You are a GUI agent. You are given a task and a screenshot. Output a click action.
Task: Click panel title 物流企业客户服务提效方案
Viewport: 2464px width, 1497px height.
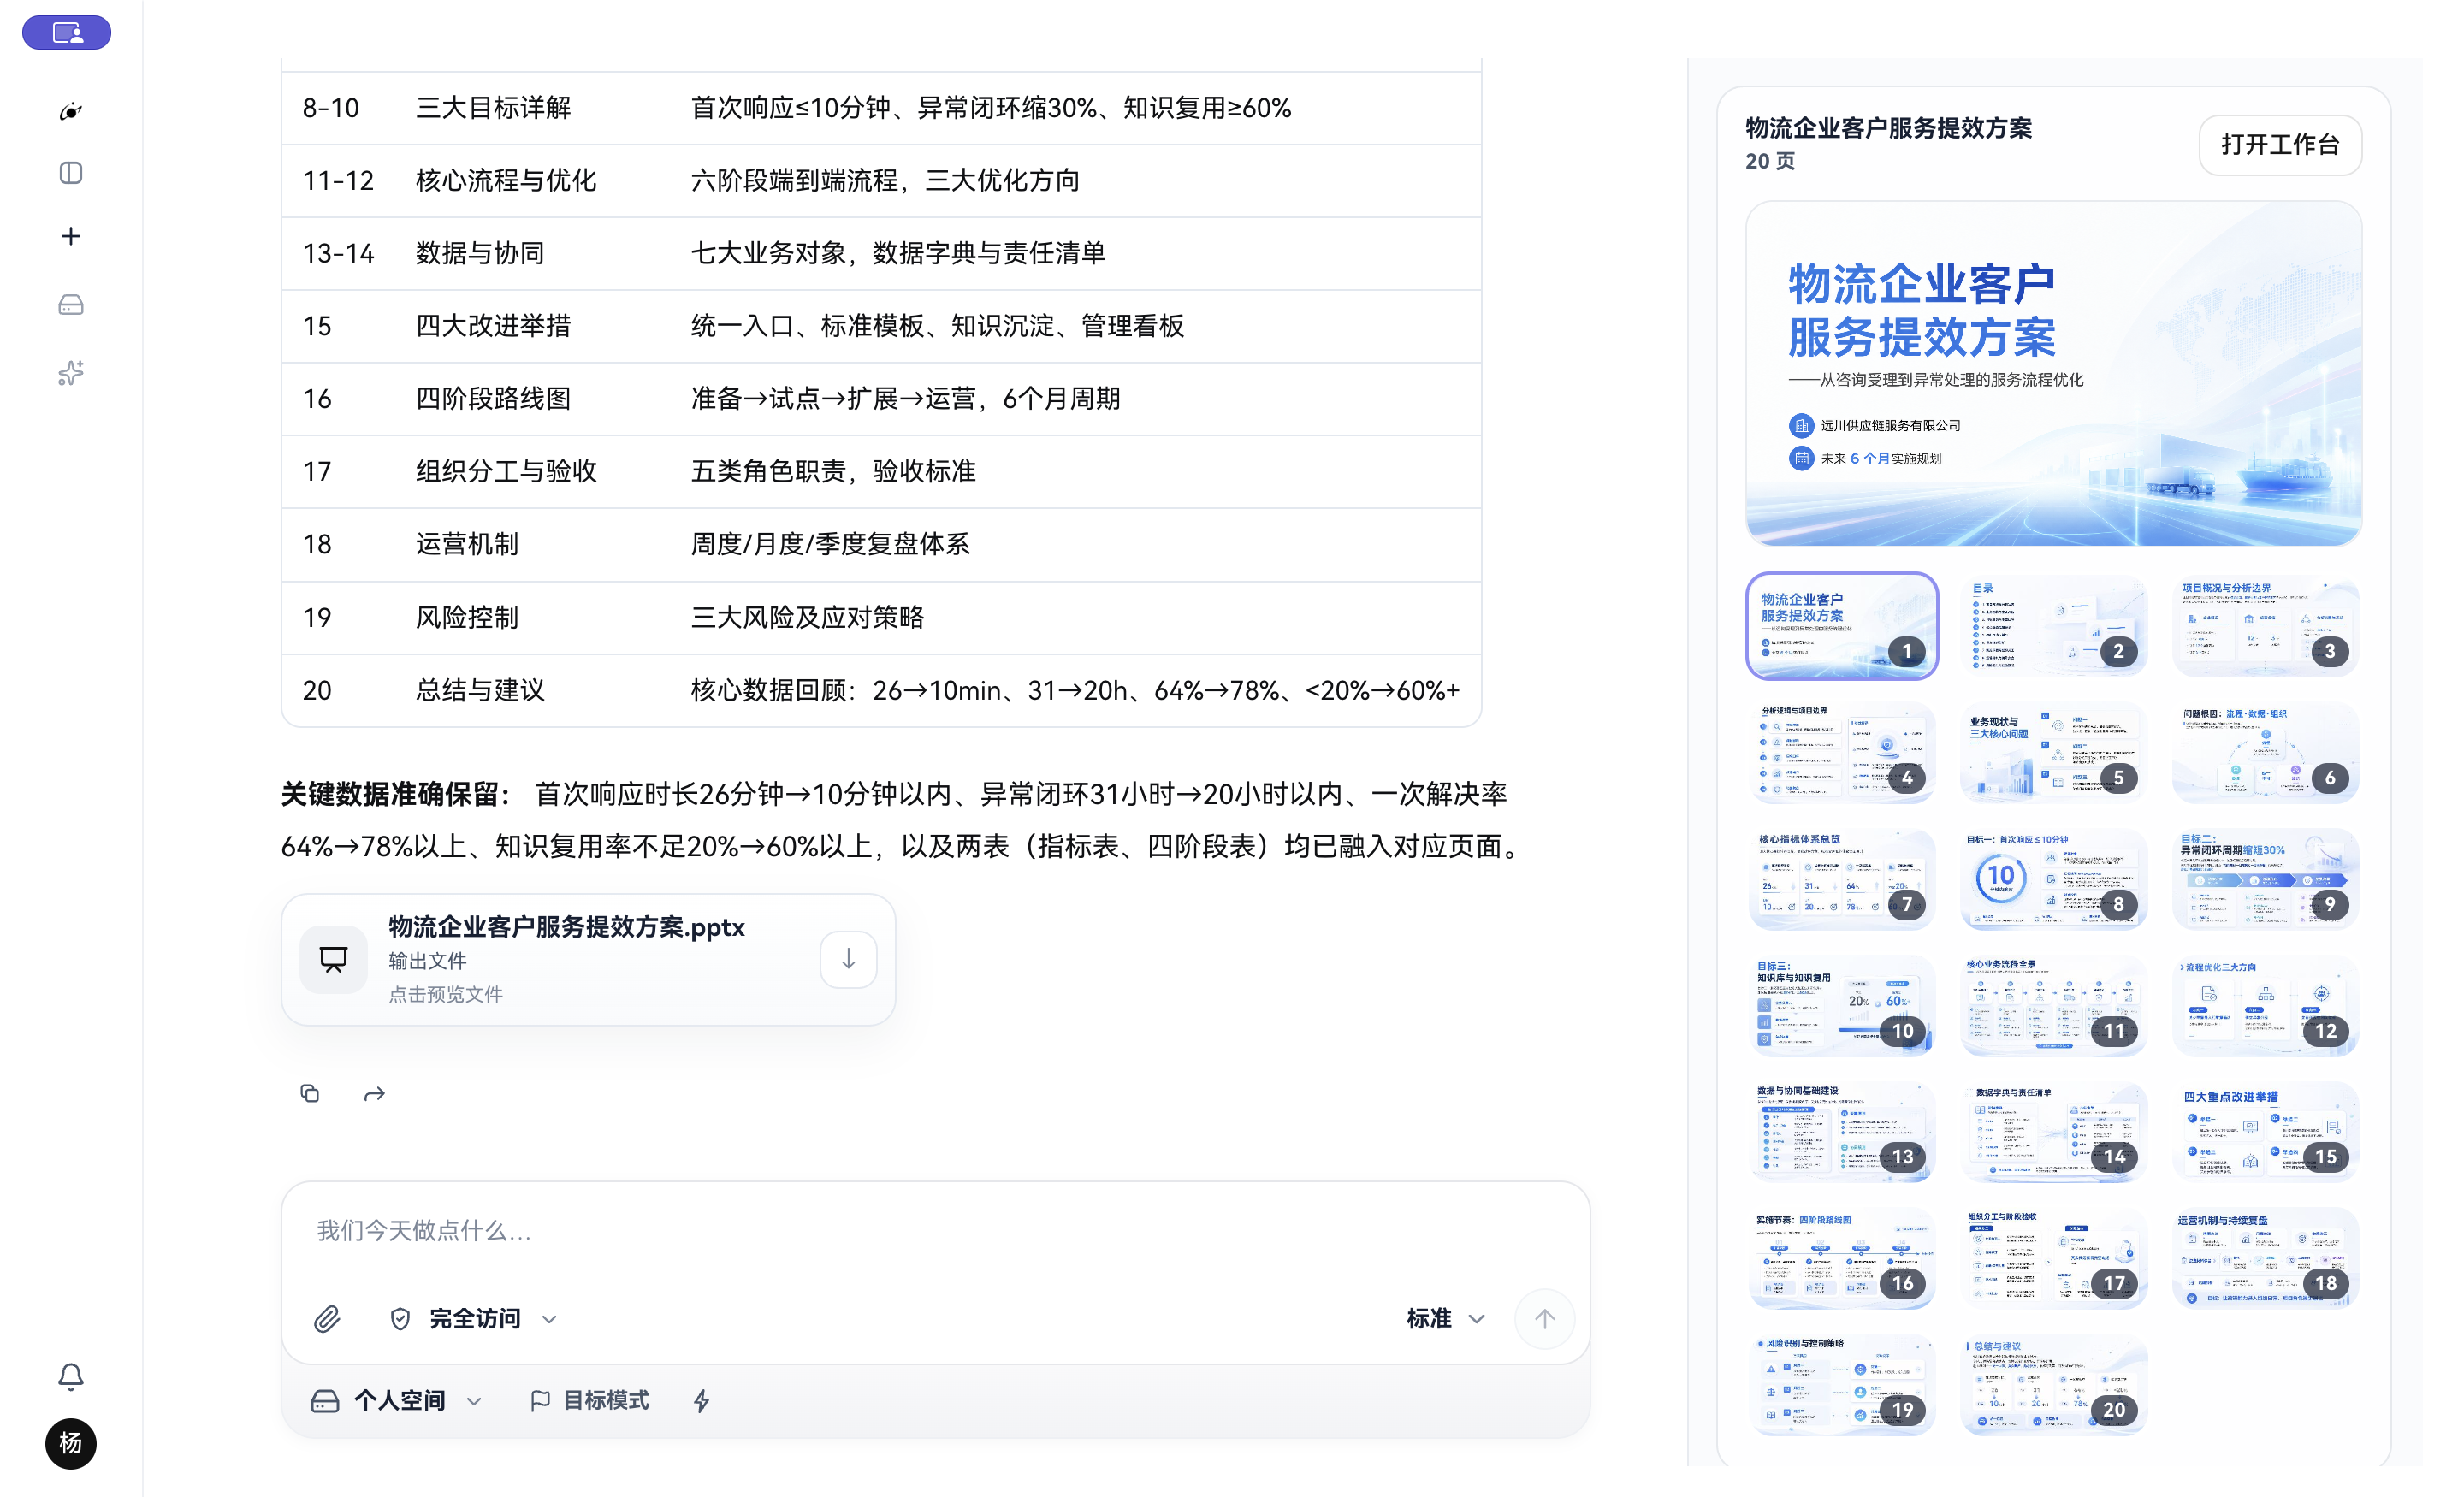1888,128
